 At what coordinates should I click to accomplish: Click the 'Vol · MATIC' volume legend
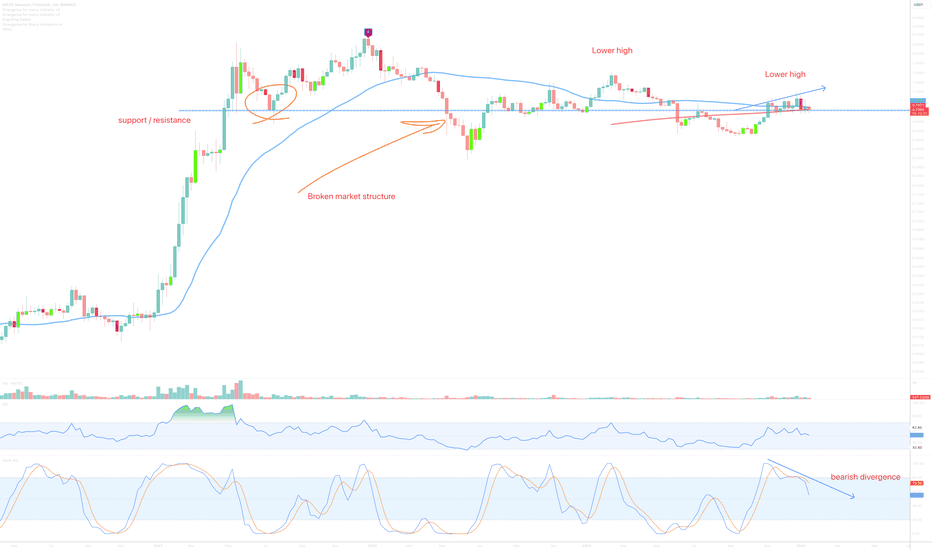(x=12, y=384)
